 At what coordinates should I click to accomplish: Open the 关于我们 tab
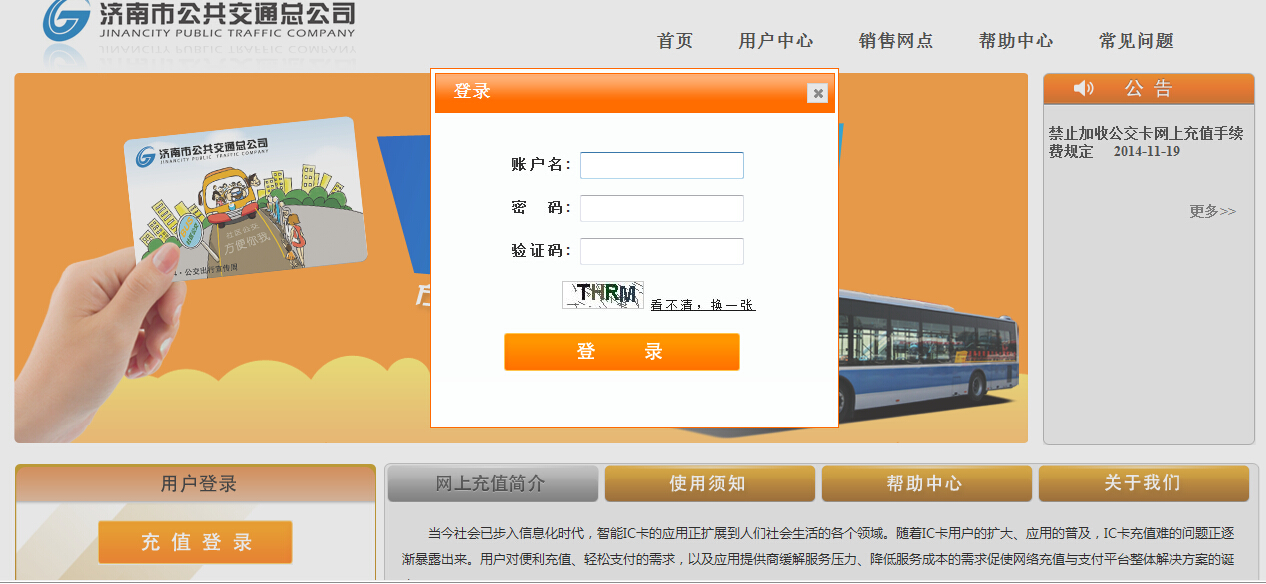tap(1143, 483)
